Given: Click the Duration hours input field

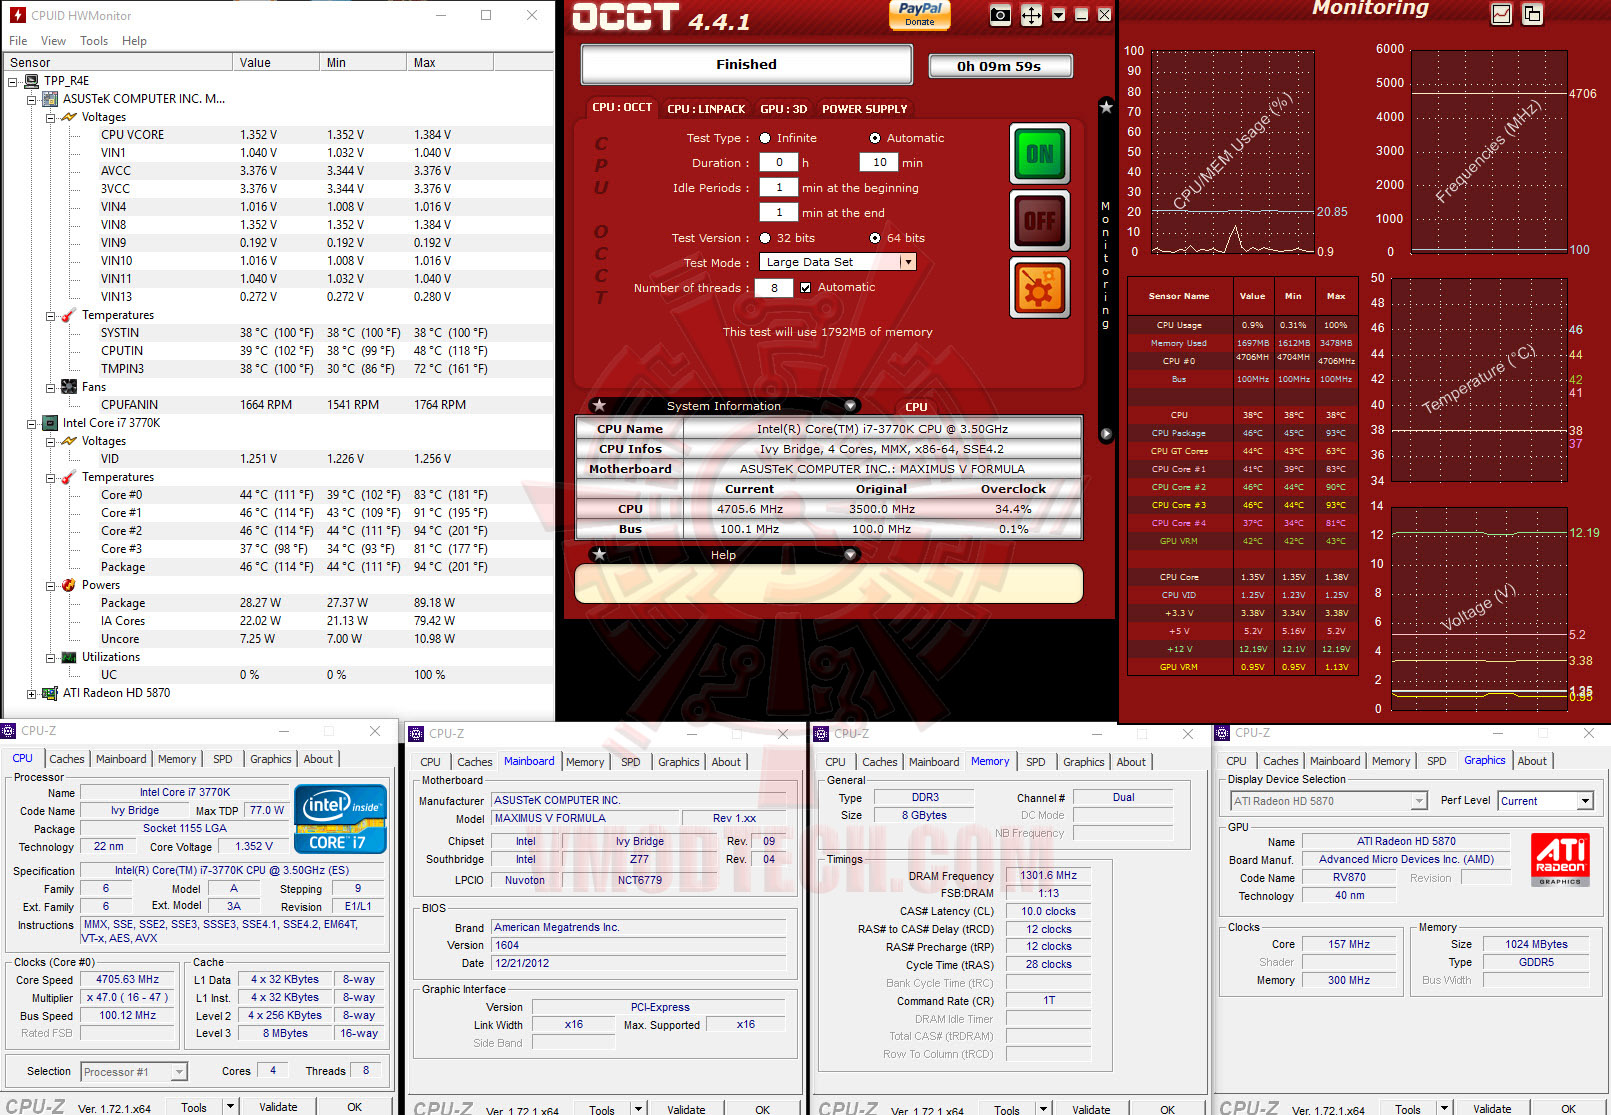Looking at the screenshot, I should (x=779, y=162).
